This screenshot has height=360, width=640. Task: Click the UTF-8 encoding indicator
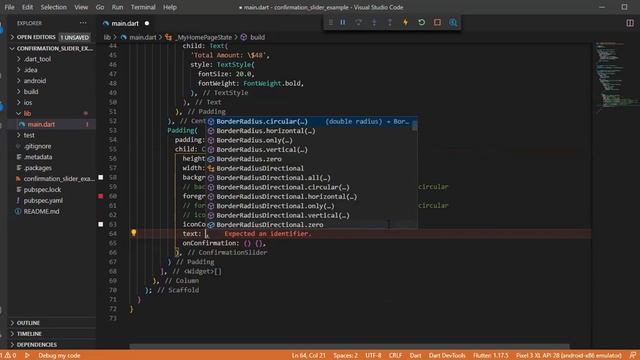(x=373, y=356)
